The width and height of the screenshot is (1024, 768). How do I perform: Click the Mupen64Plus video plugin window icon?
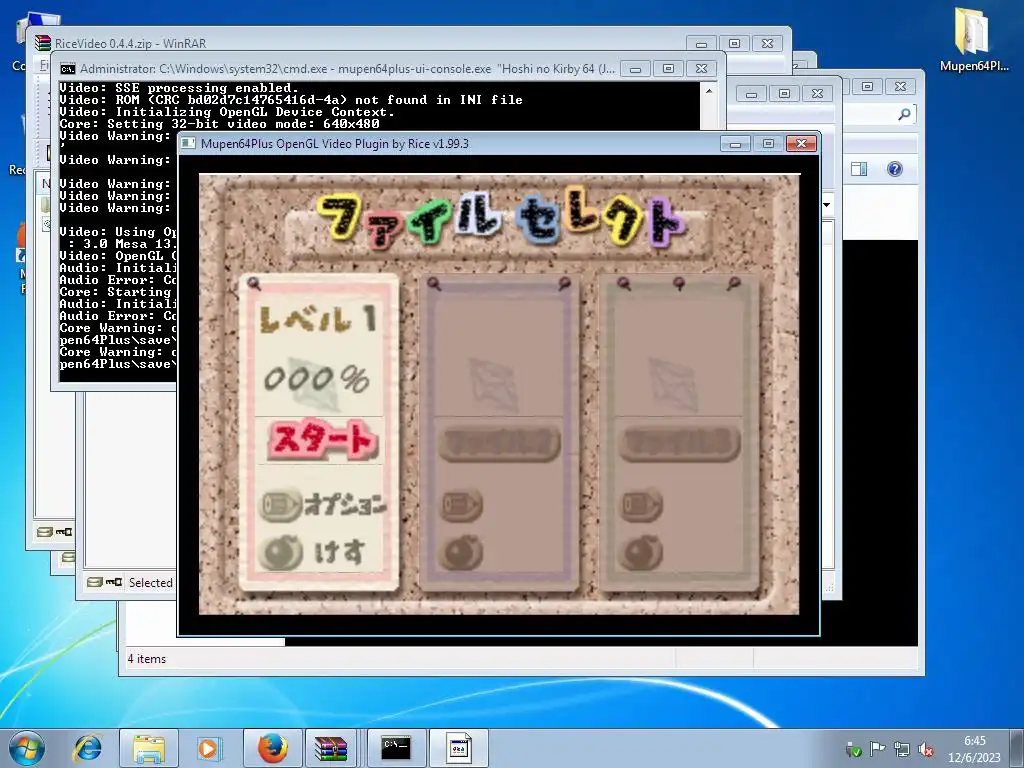click(x=188, y=144)
